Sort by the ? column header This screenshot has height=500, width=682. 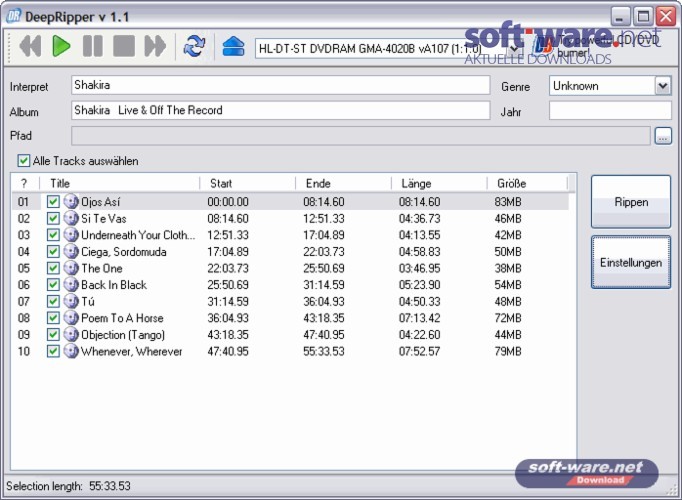pos(25,183)
